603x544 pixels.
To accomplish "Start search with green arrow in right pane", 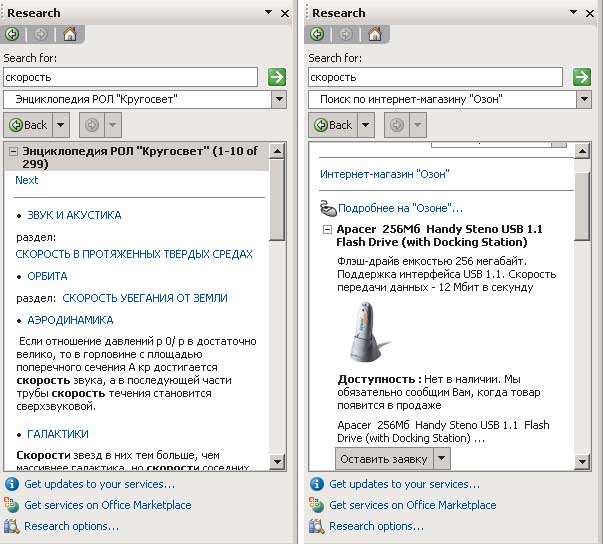I will tap(582, 77).
